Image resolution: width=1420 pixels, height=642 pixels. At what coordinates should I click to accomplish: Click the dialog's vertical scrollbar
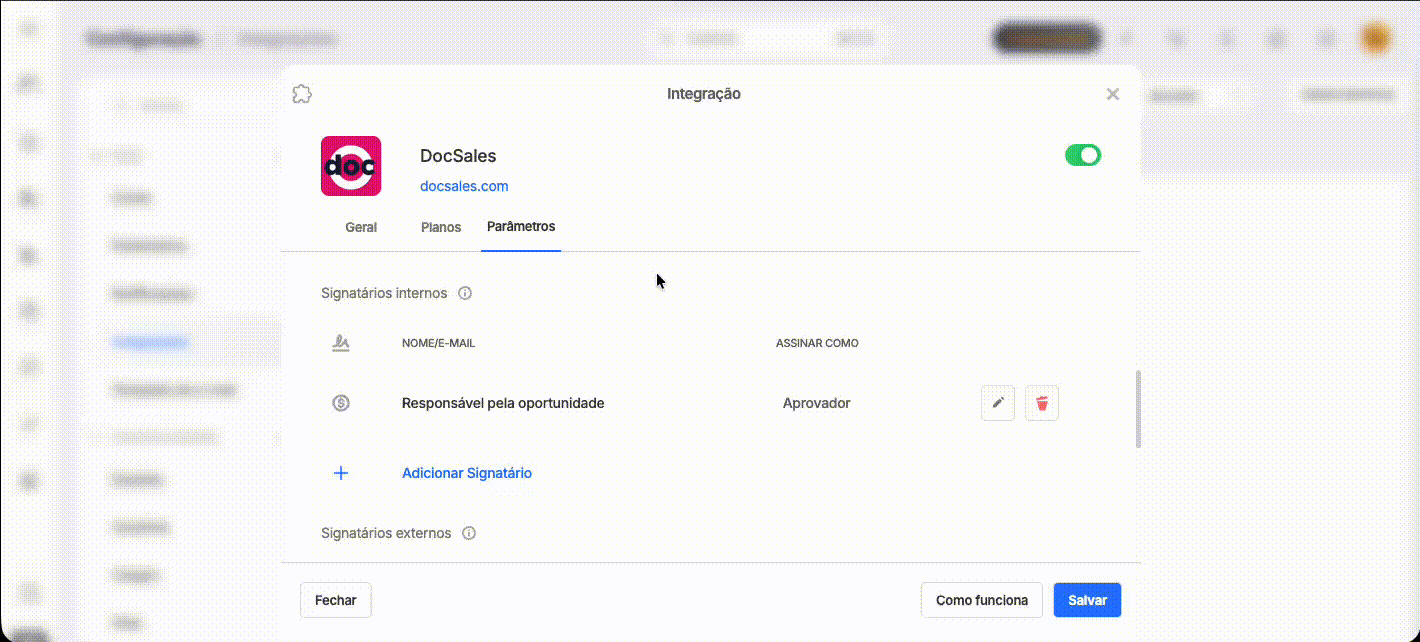1138,410
